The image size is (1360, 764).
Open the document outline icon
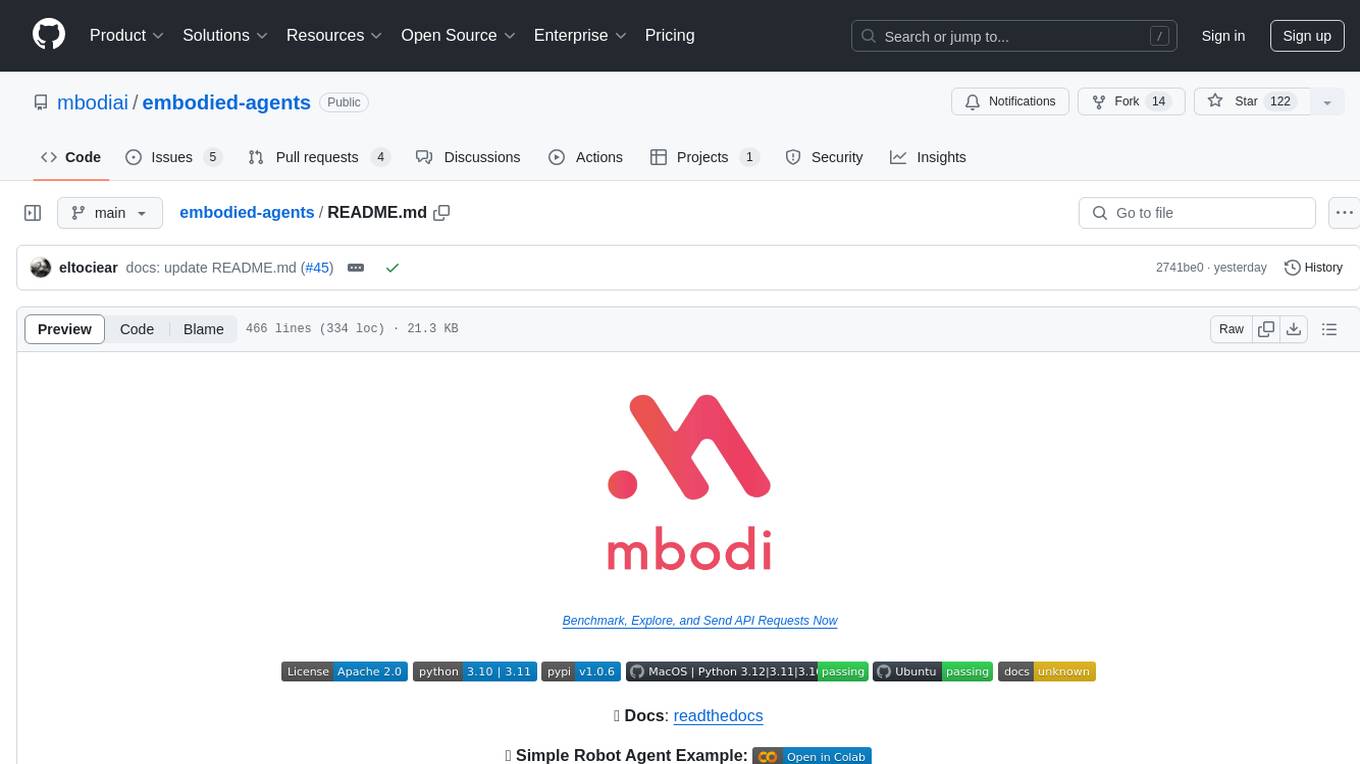click(1329, 329)
